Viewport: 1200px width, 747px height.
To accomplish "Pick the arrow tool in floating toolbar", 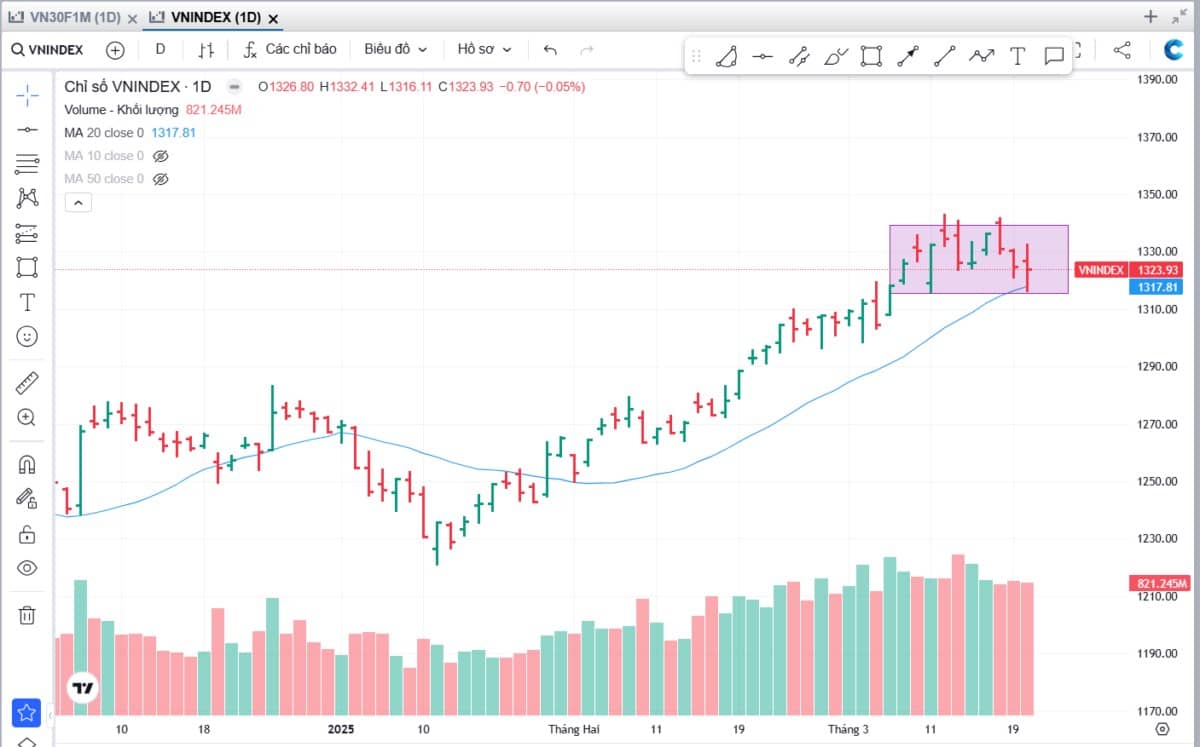I will (908, 56).
